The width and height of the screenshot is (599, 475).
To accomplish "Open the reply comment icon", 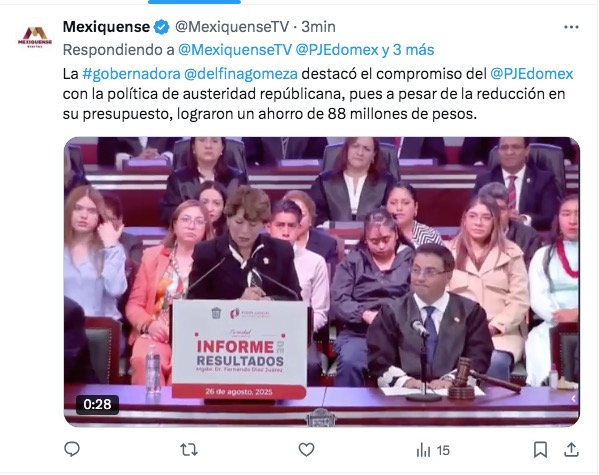I will tap(72, 449).
